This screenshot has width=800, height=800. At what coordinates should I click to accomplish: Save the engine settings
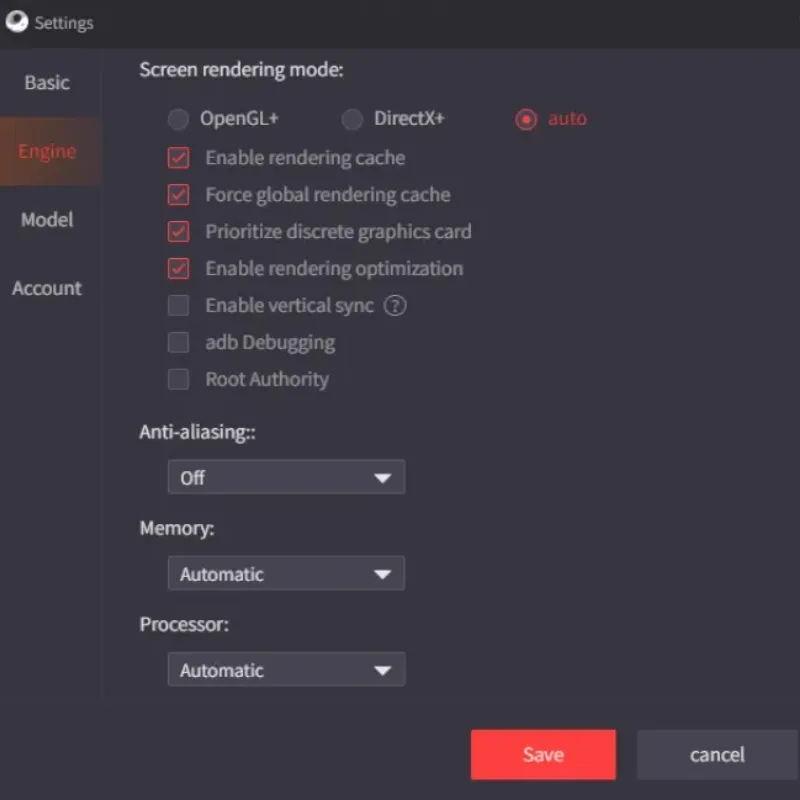(543, 754)
